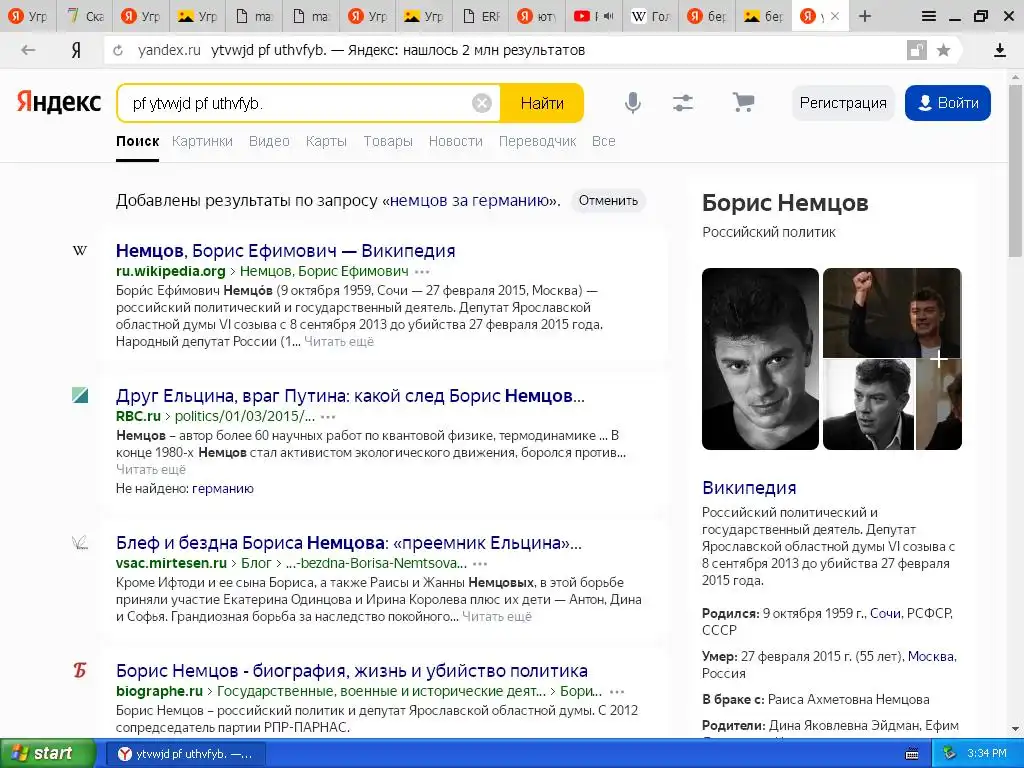
Task: Open the Yandex home button beside address bar
Action: coord(76,50)
